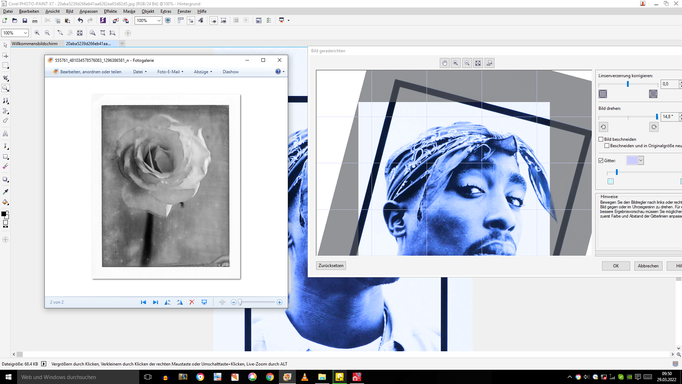
Task: Click Diashow in Fotogalerie toolbar
Action: pos(231,72)
